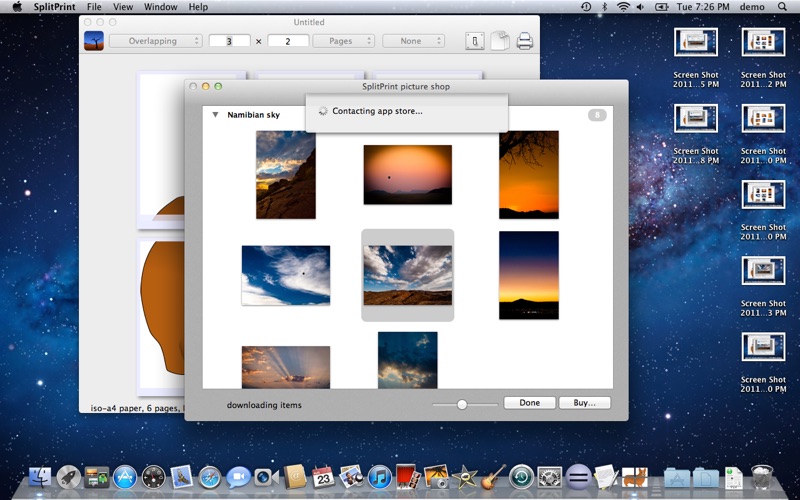This screenshot has height=500, width=800.
Task: Open Spotlight search magnifier
Action: 782,7
